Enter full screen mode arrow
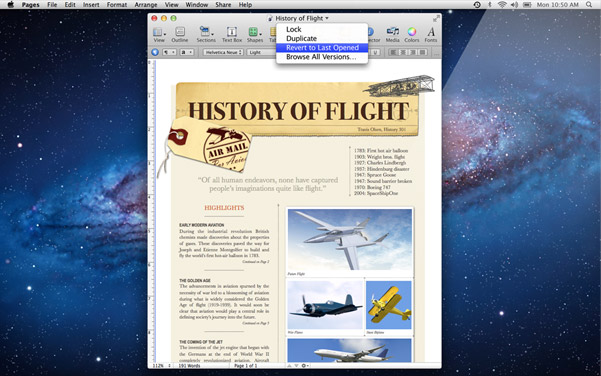The width and height of the screenshot is (601, 376). [436, 18]
